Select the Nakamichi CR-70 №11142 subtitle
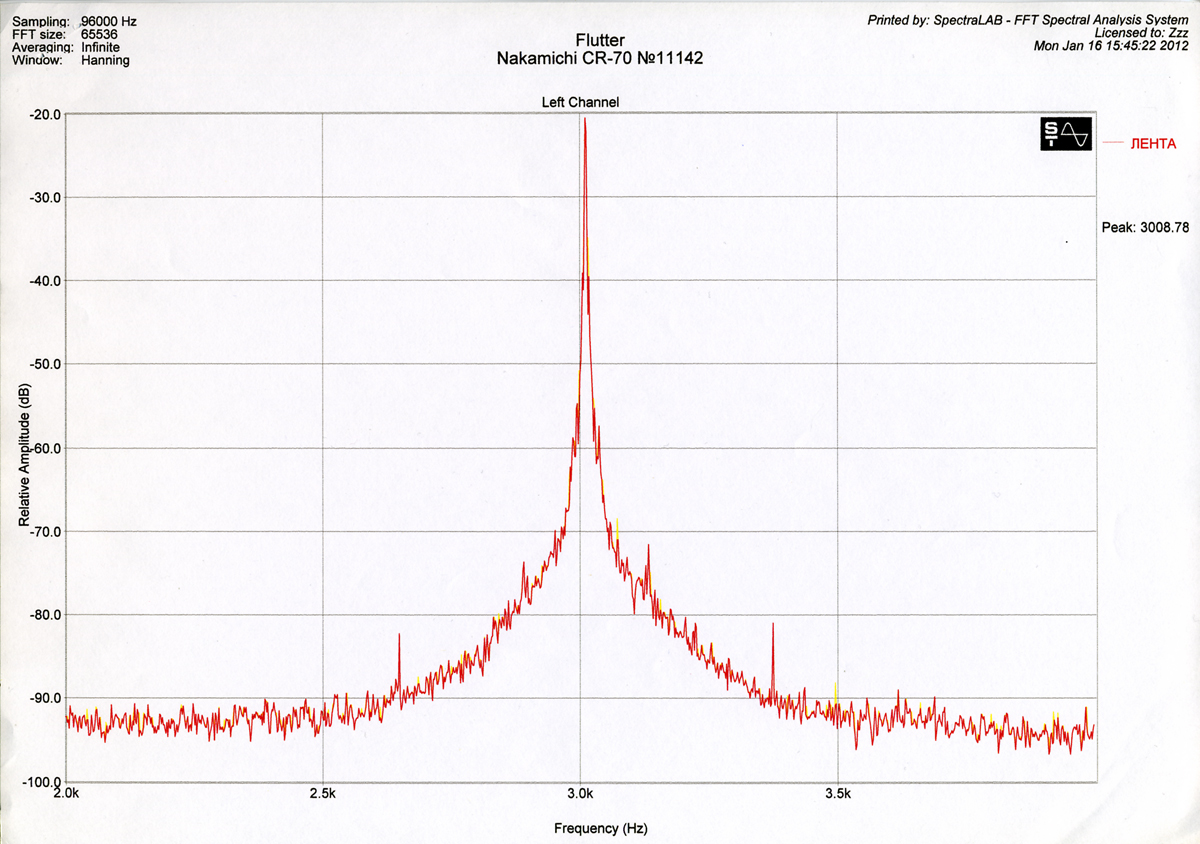Viewport: 1200px width, 844px height. click(x=600, y=59)
